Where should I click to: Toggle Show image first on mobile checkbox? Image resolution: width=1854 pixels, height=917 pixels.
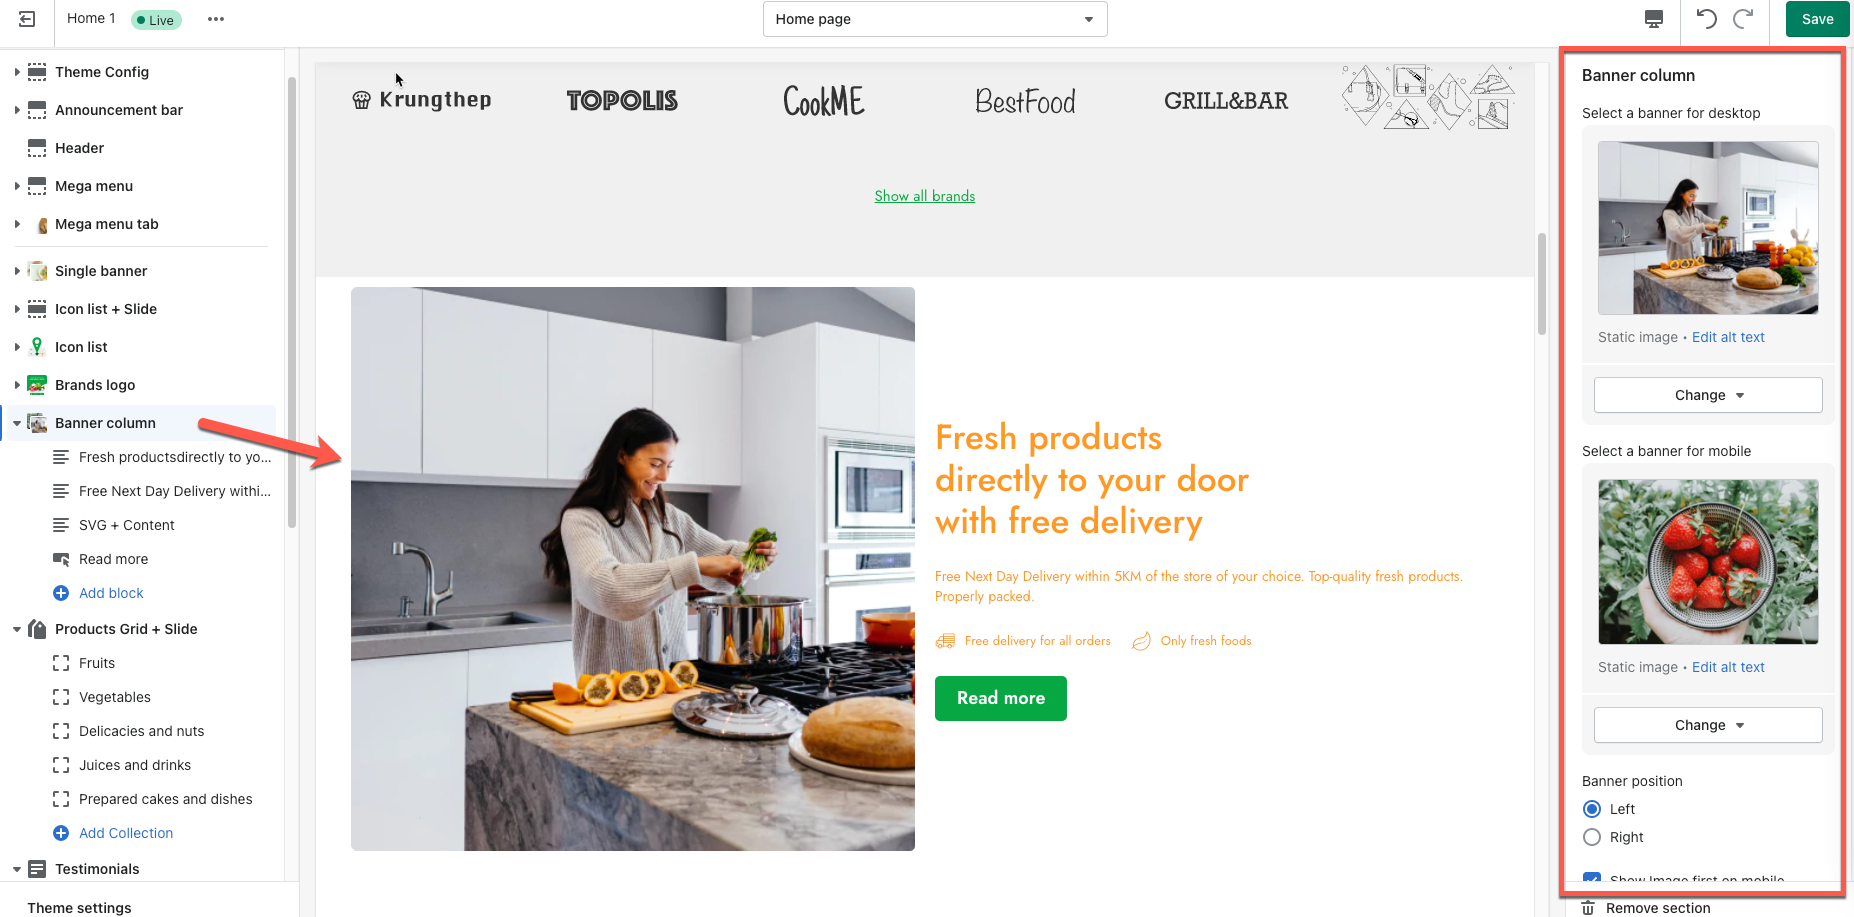(x=1592, y=878)
